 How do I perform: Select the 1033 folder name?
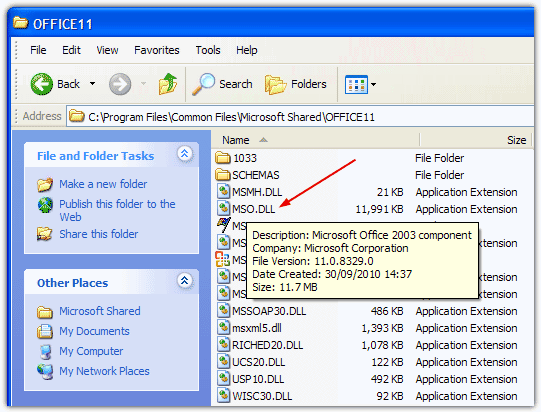point(245,158)
